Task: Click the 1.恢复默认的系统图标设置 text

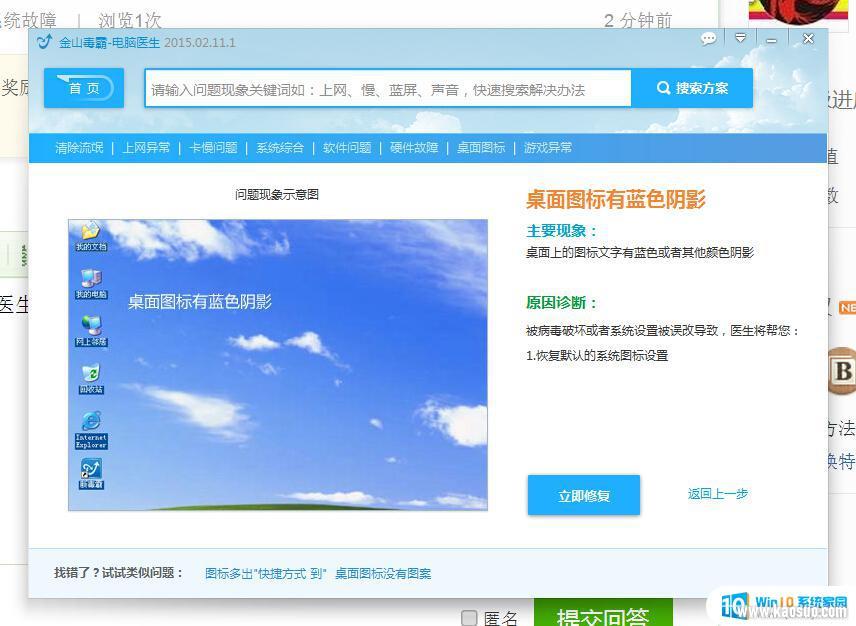Action: (x=597, y=355)
